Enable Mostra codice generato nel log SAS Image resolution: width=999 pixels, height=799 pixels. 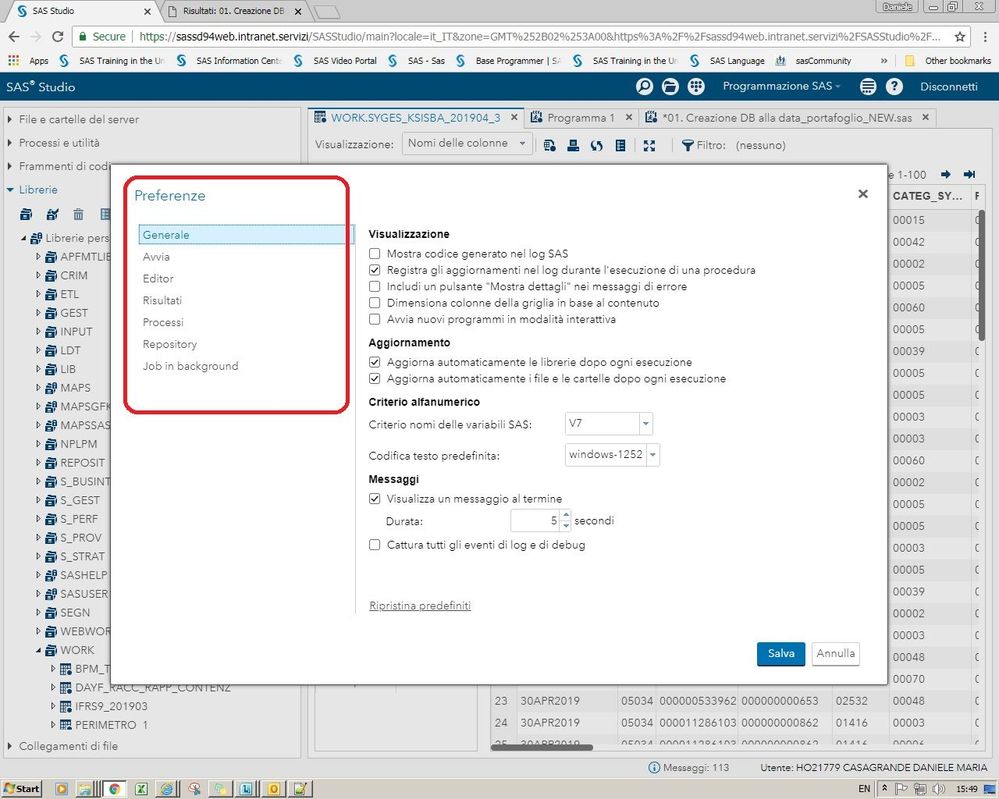[x=375, y=254]
